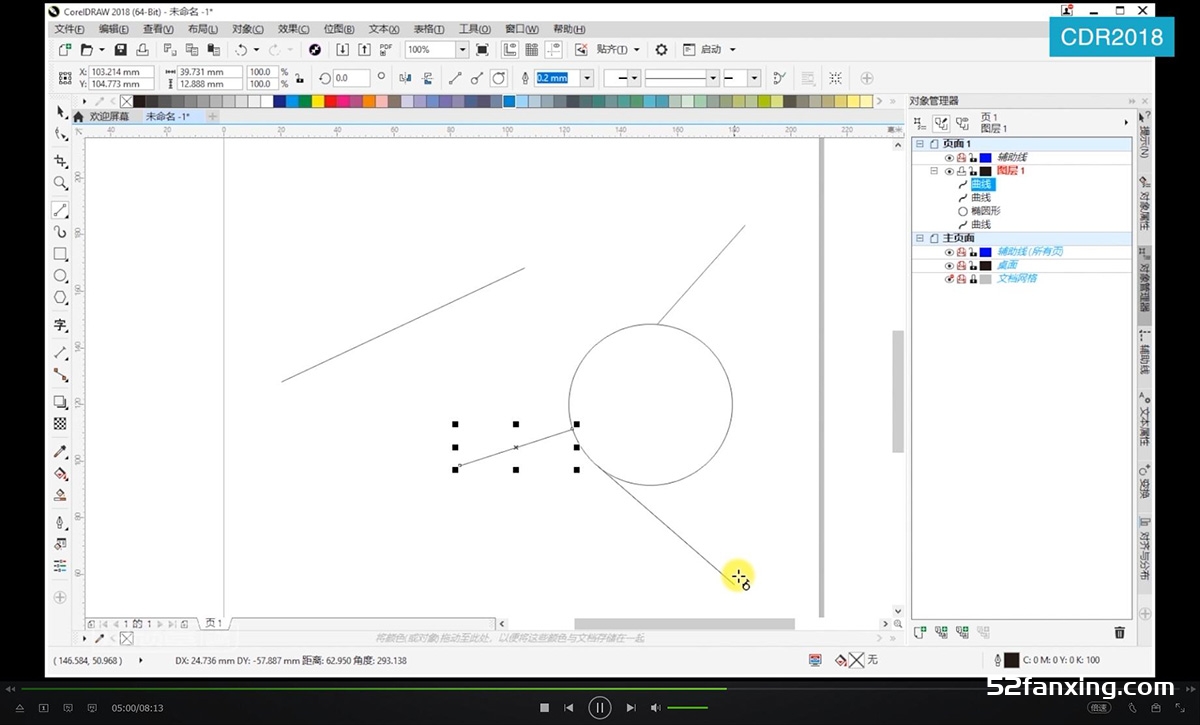Open the zoom level 100% dropdown
The height and width of the screenshot is (725, 1200).
pyautogui.click(x=462, y=49)
